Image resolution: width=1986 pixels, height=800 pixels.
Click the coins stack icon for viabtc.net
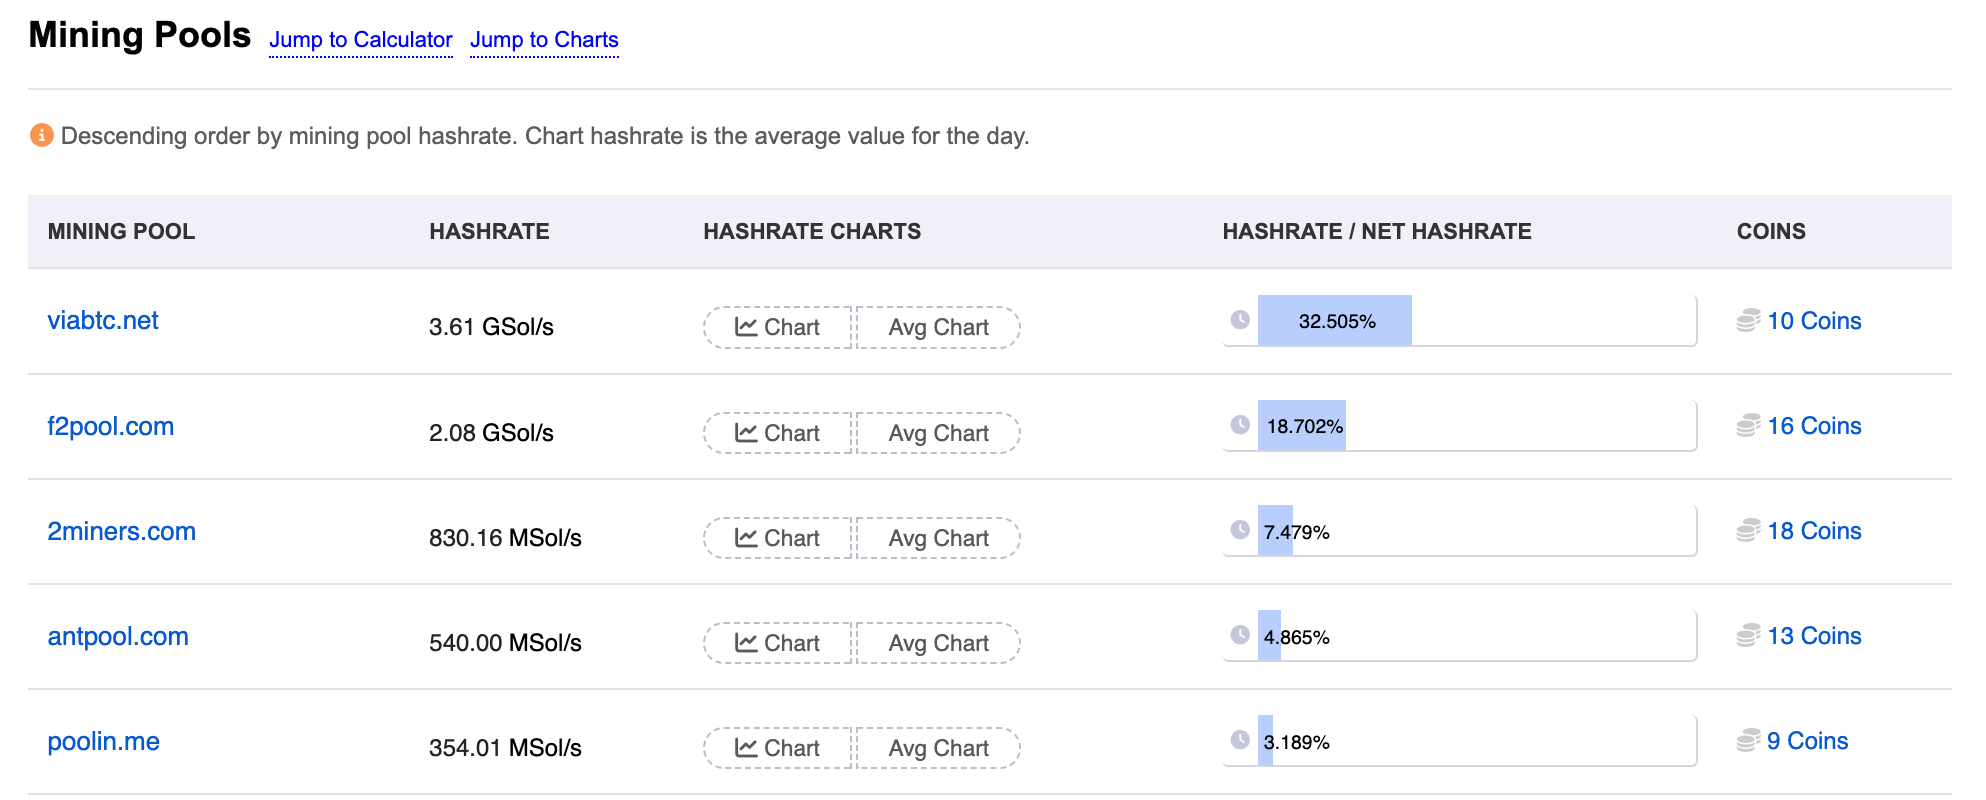click(x=1748, y=321)
